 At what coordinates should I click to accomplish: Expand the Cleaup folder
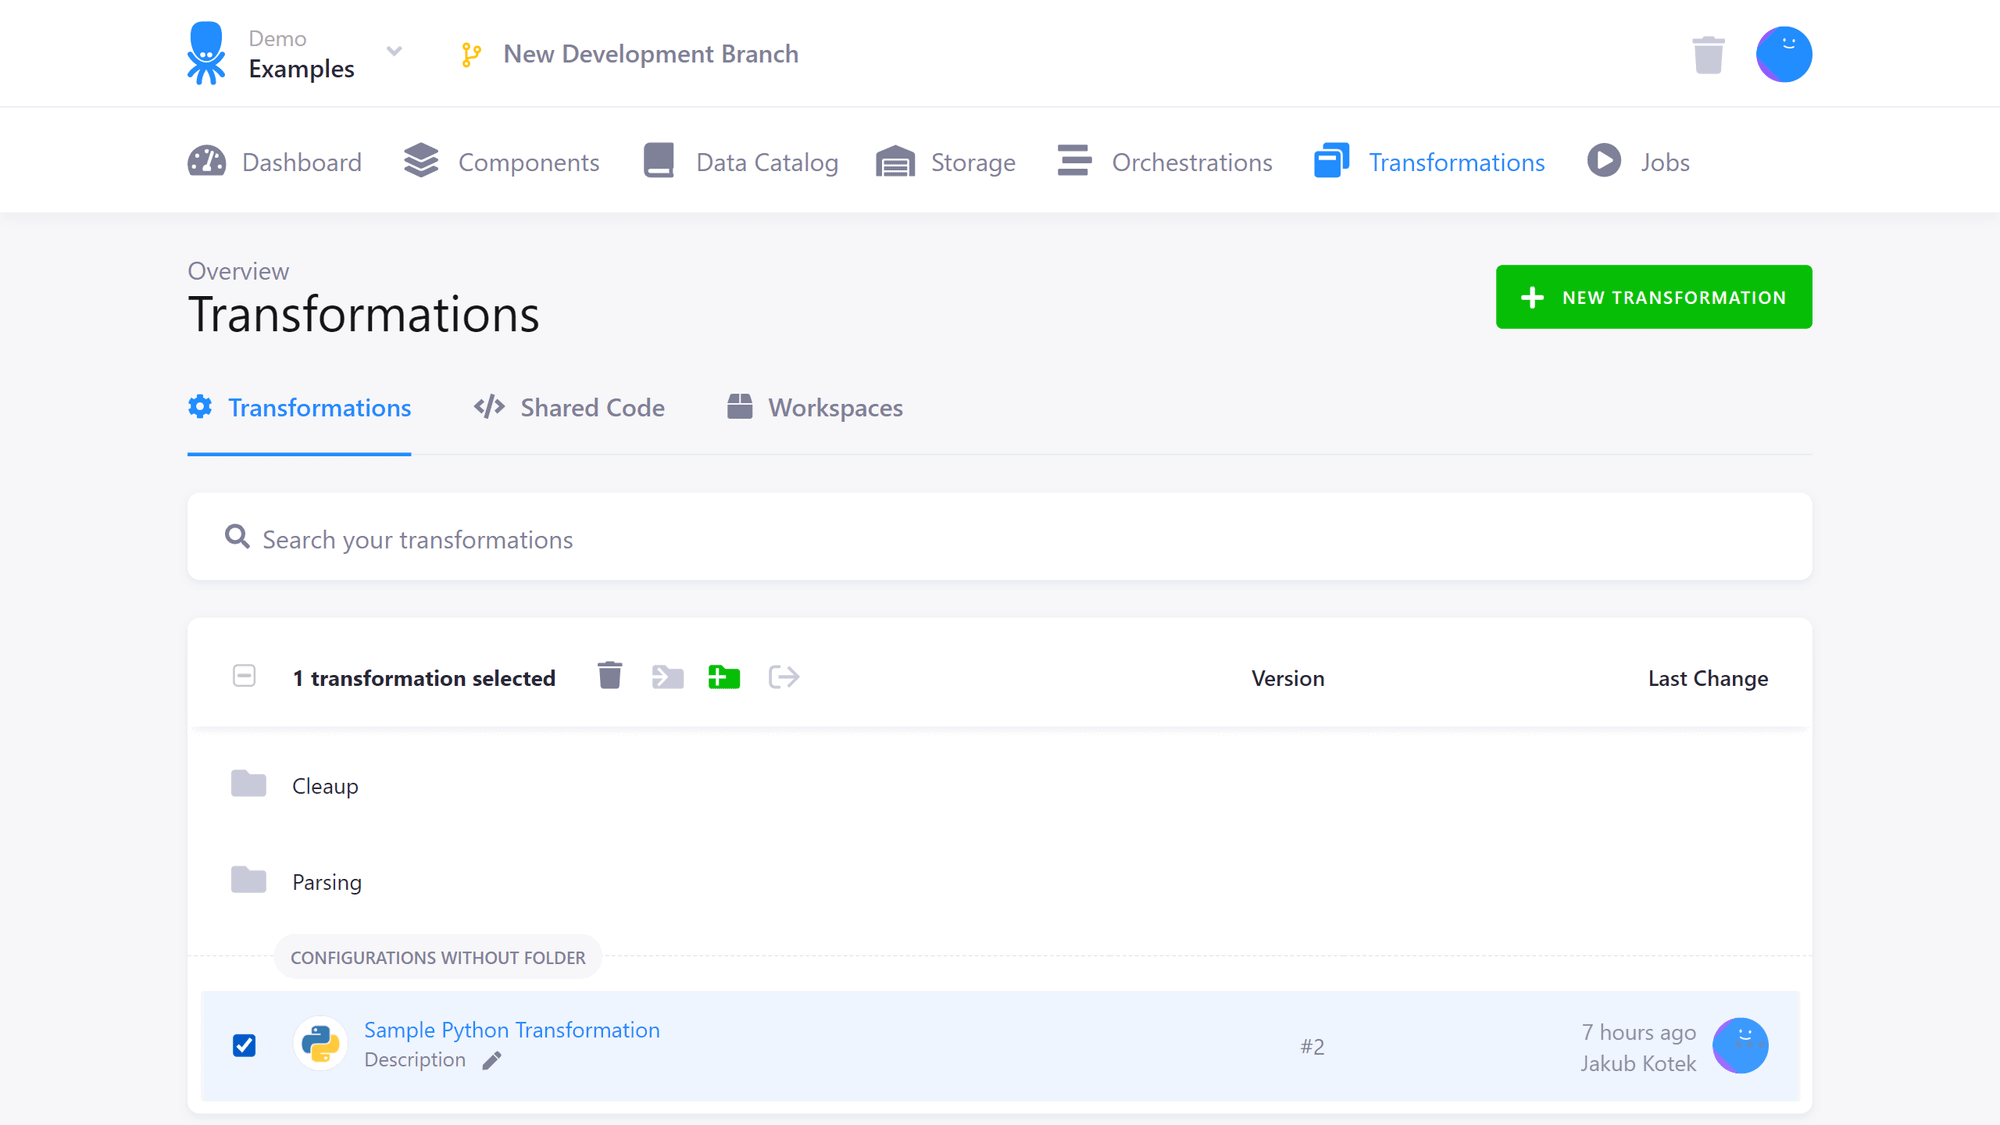324,785
